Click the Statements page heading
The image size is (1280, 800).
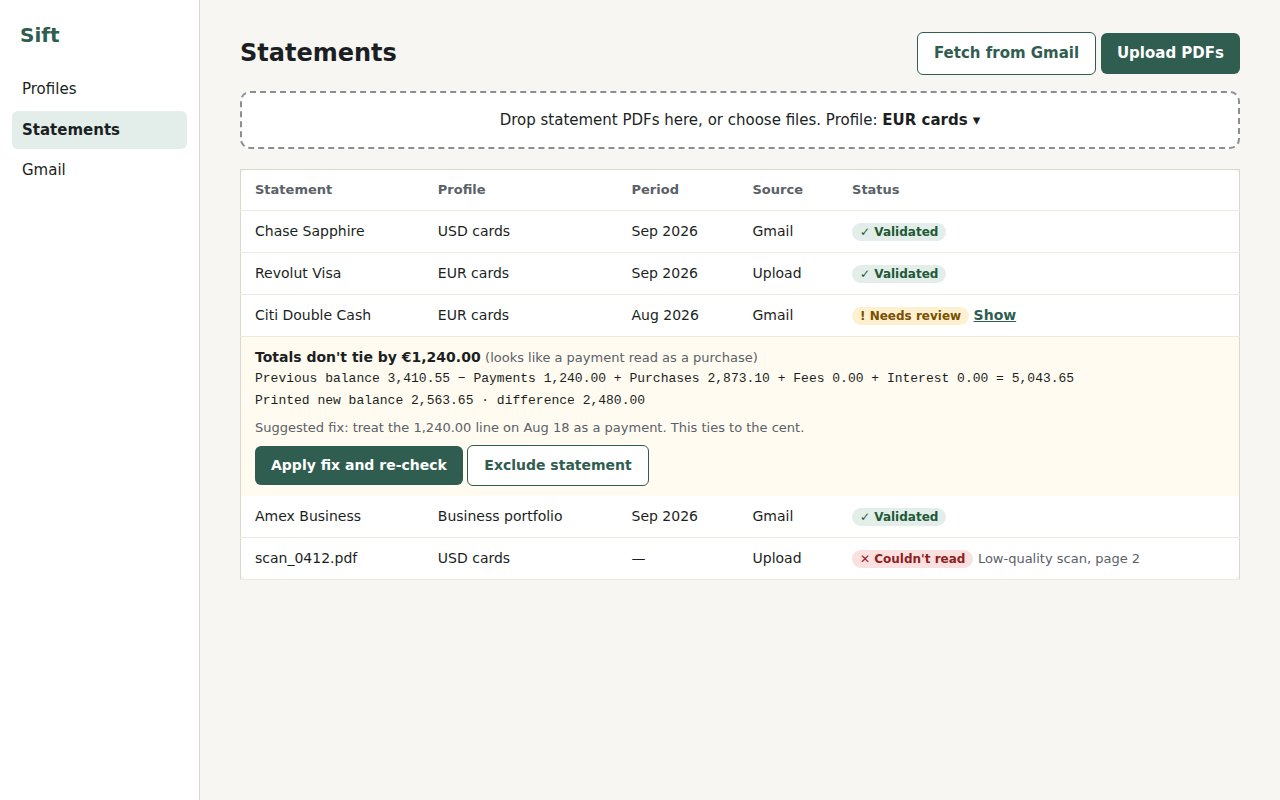click(319, 53)
